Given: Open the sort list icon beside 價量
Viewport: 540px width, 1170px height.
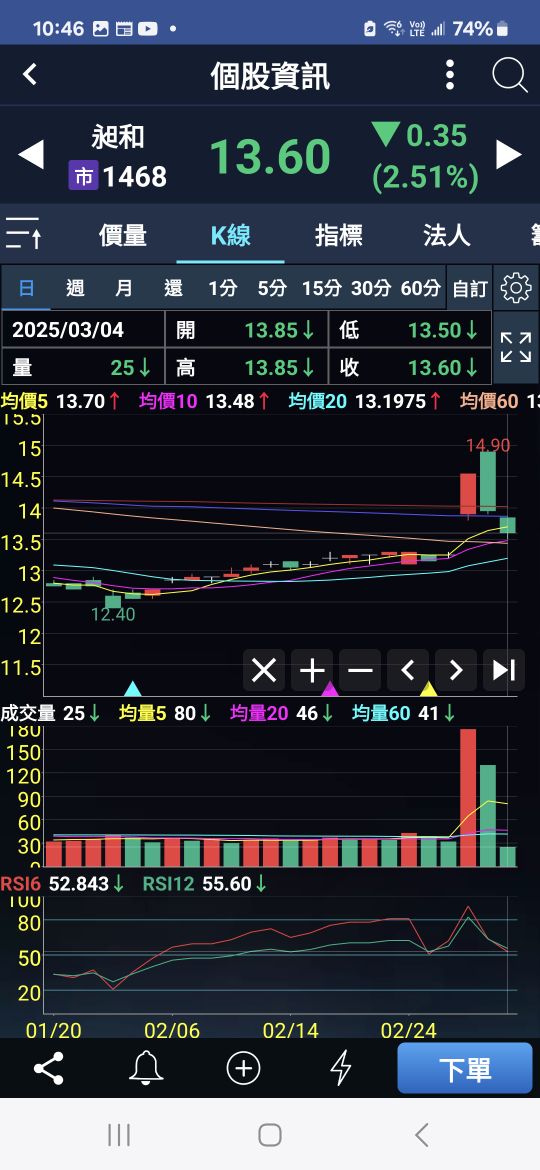Looking at the screenshot, I should tap(24, 234).
